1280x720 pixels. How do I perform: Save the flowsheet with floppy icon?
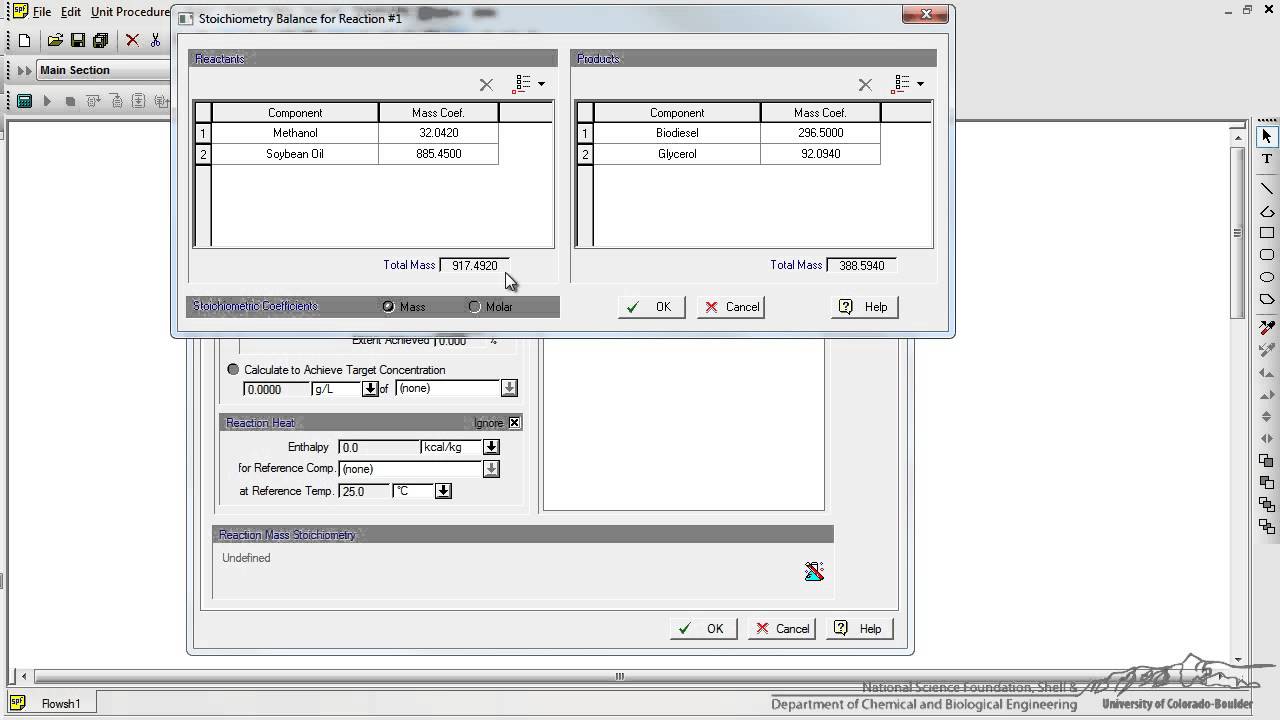click(78, 41)
